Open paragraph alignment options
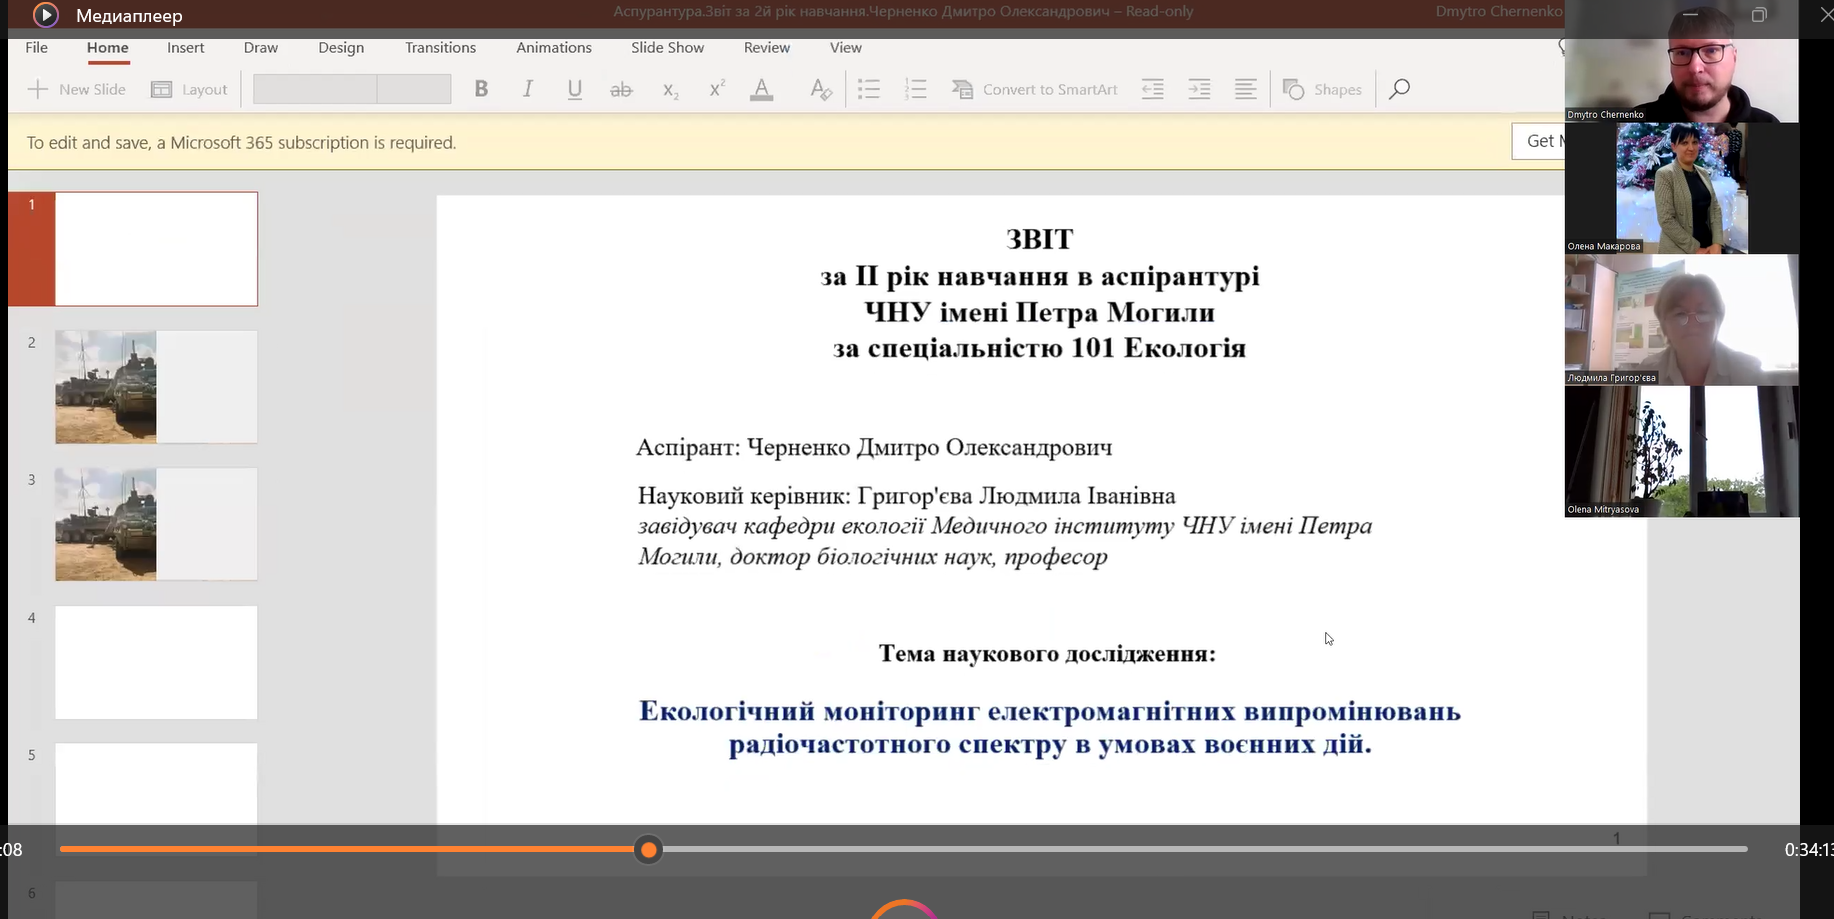The image size is (1834, 919). click(1245, 89)
